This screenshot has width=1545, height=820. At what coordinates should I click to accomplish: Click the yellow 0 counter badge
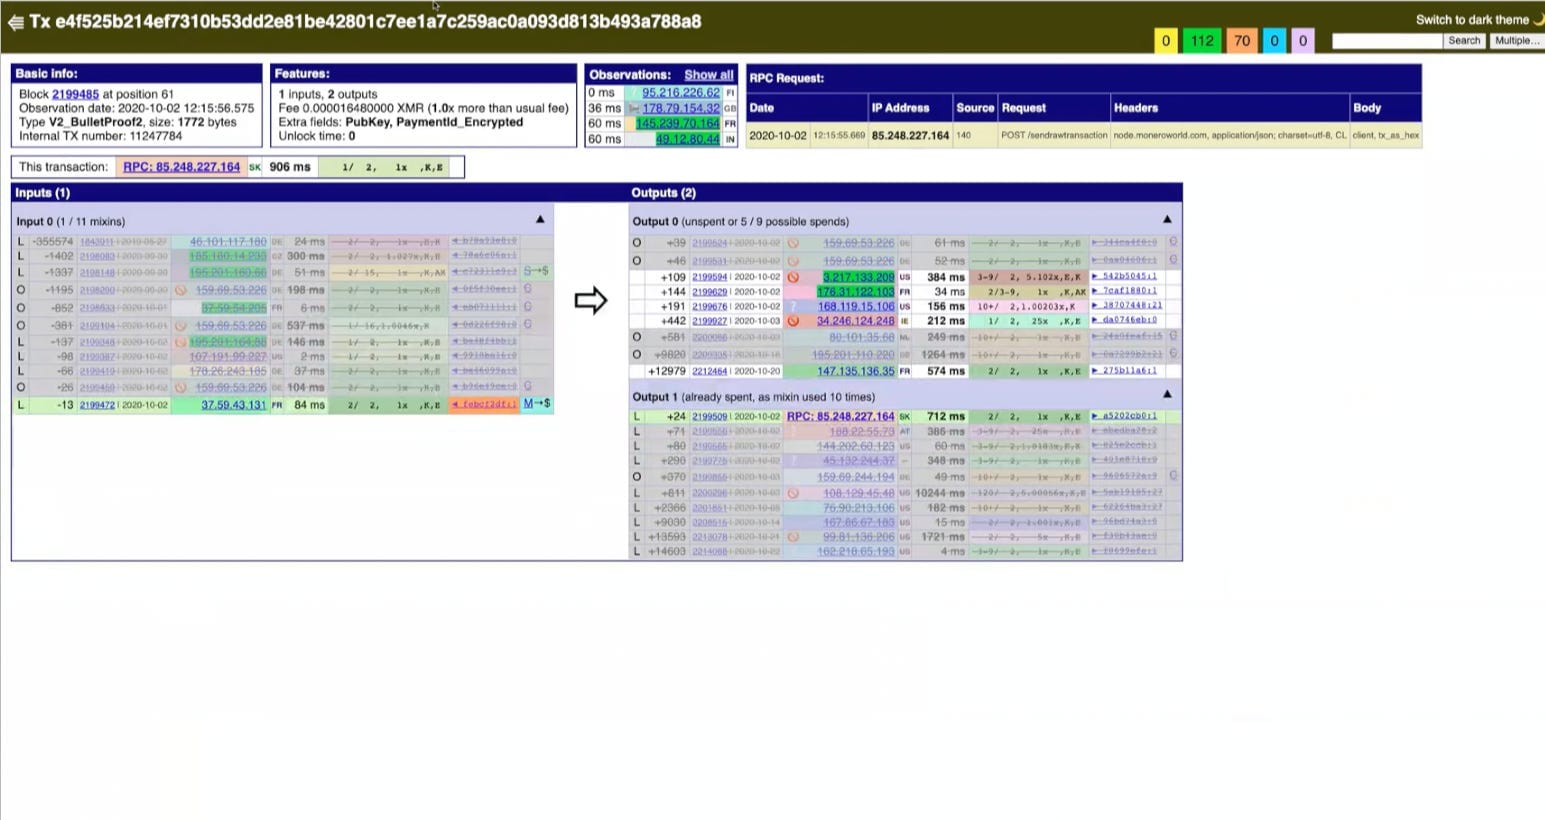coord(1165,41)
